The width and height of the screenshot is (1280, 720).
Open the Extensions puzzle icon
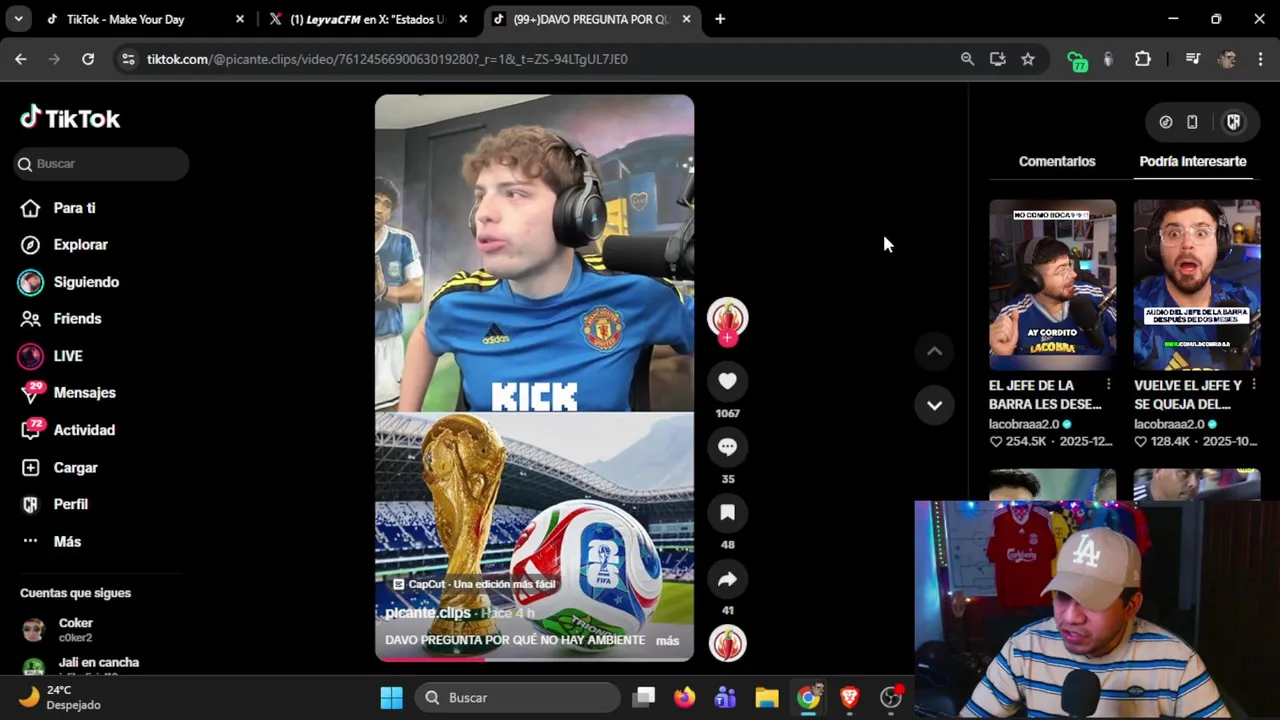click(1143, 59)
